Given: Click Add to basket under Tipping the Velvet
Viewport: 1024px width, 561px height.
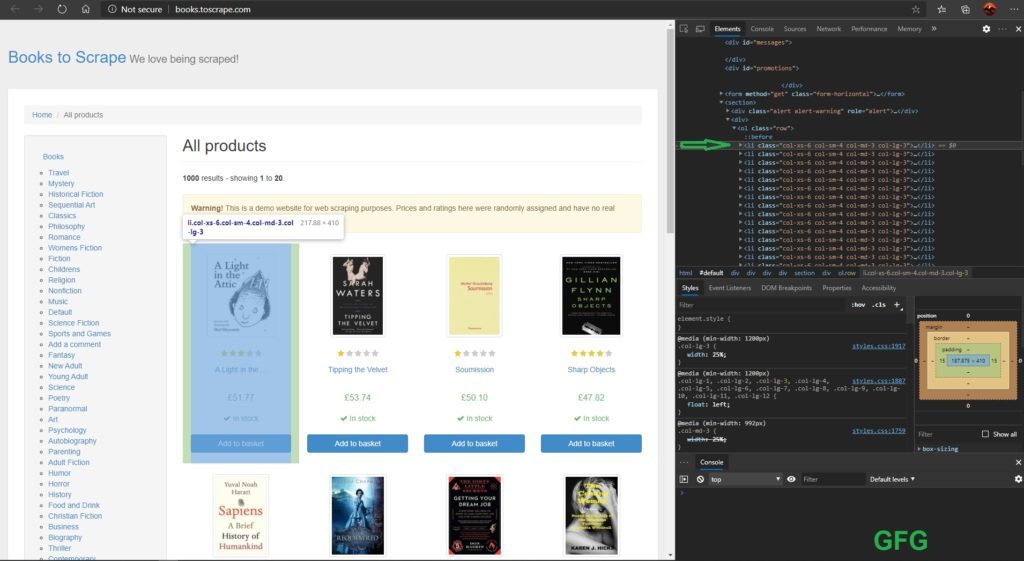Looking at the screenshot, I should (x=358, y=443).
